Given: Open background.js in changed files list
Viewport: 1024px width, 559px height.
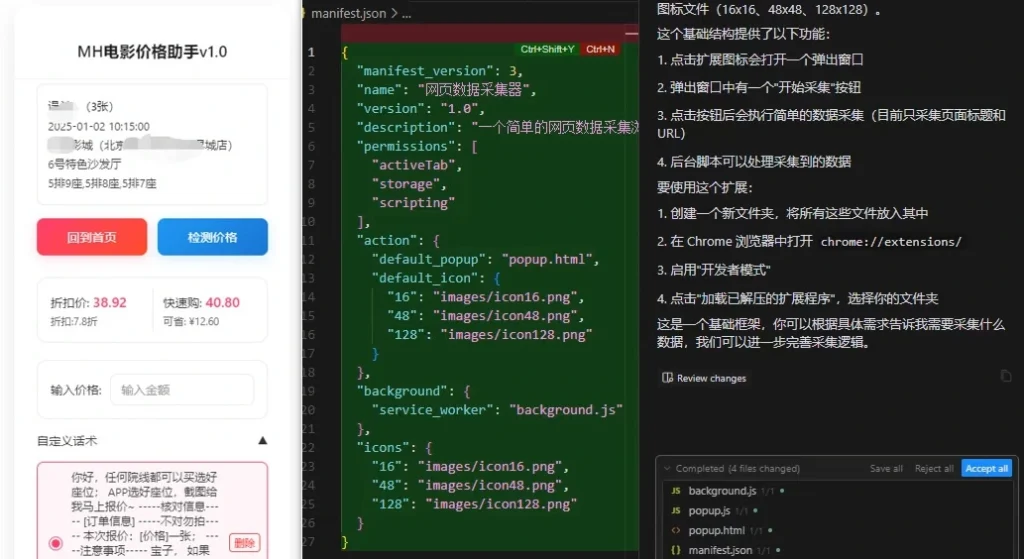Looking at the screenshot, I should click(722, 491).
